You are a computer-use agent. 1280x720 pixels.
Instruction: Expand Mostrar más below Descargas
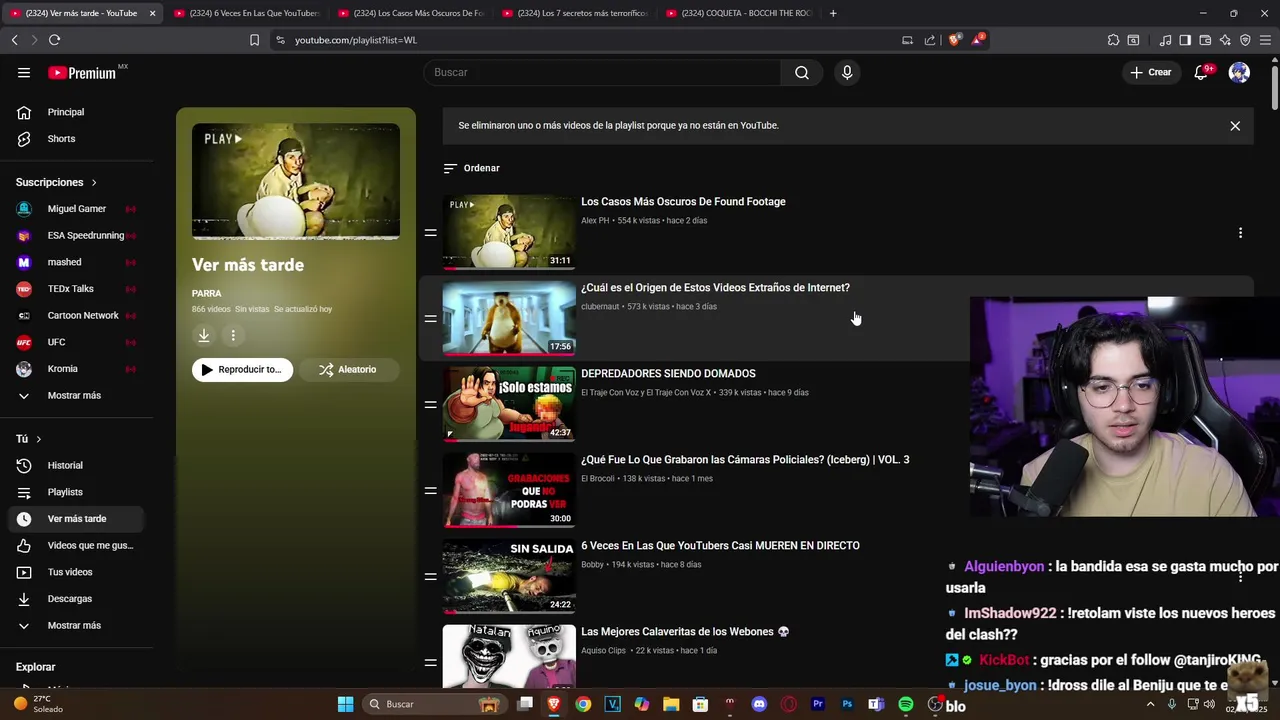click(72, 625)
